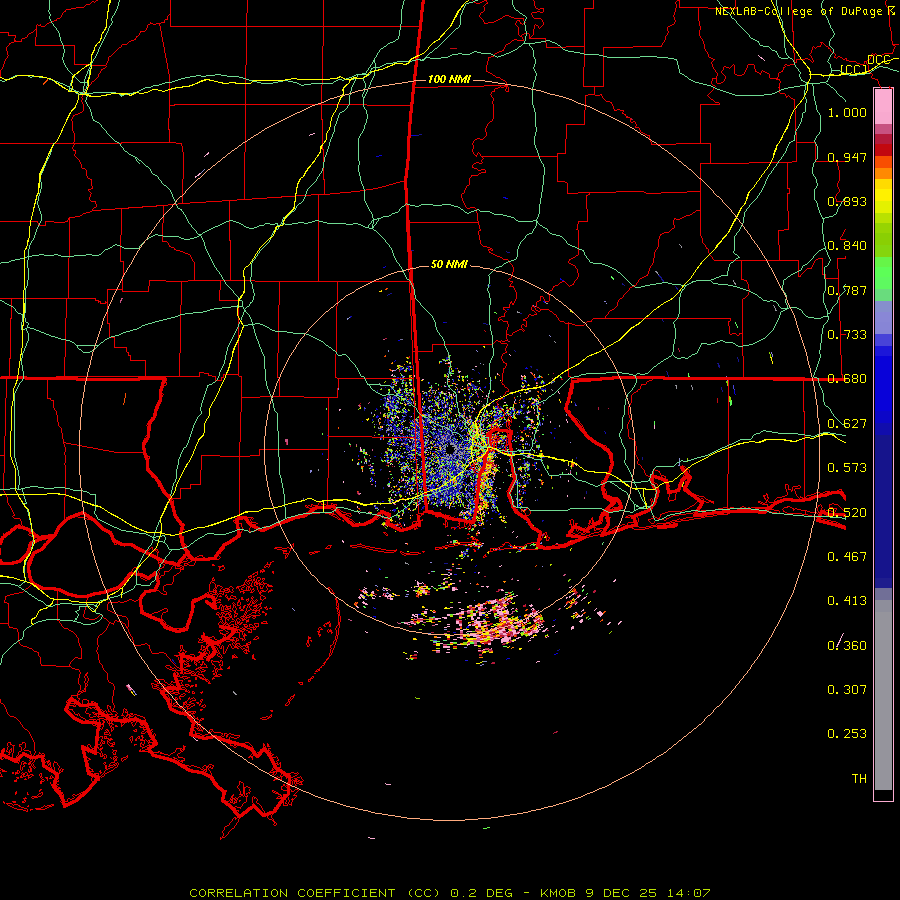
Task: Click the 0.573 color scale label
Action: pos(847,468)
